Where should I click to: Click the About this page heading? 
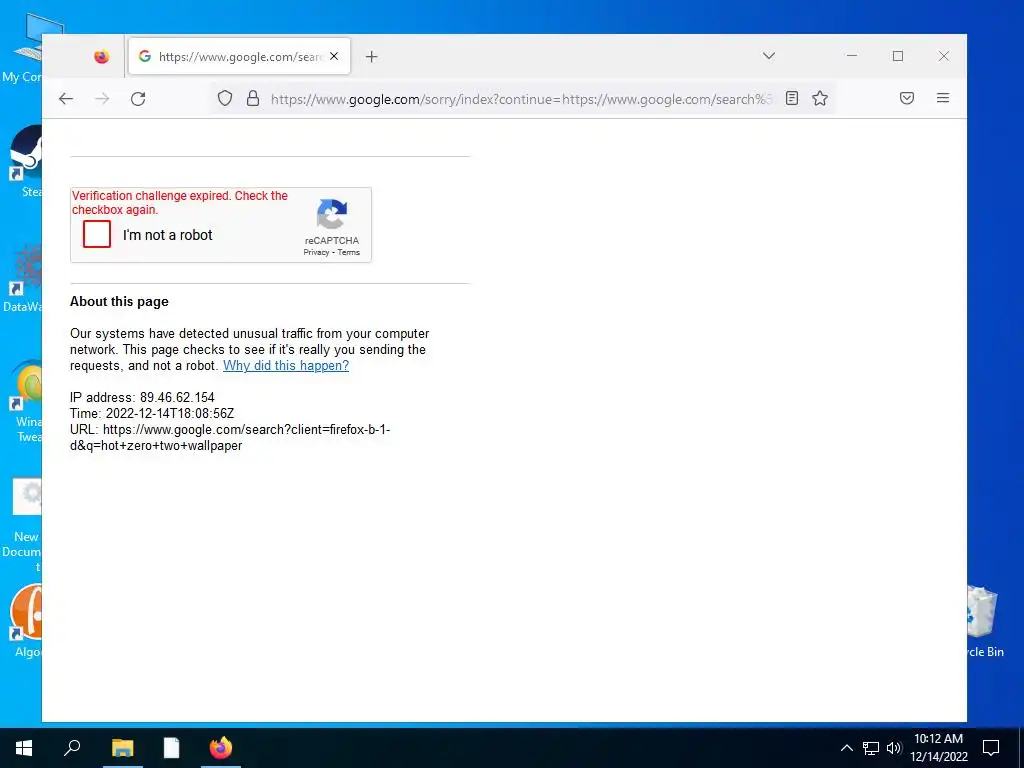(x=120, y=302)
